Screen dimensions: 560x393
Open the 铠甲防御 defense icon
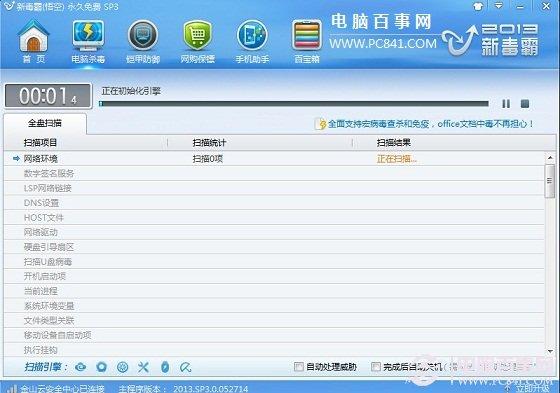click(143, 41)
